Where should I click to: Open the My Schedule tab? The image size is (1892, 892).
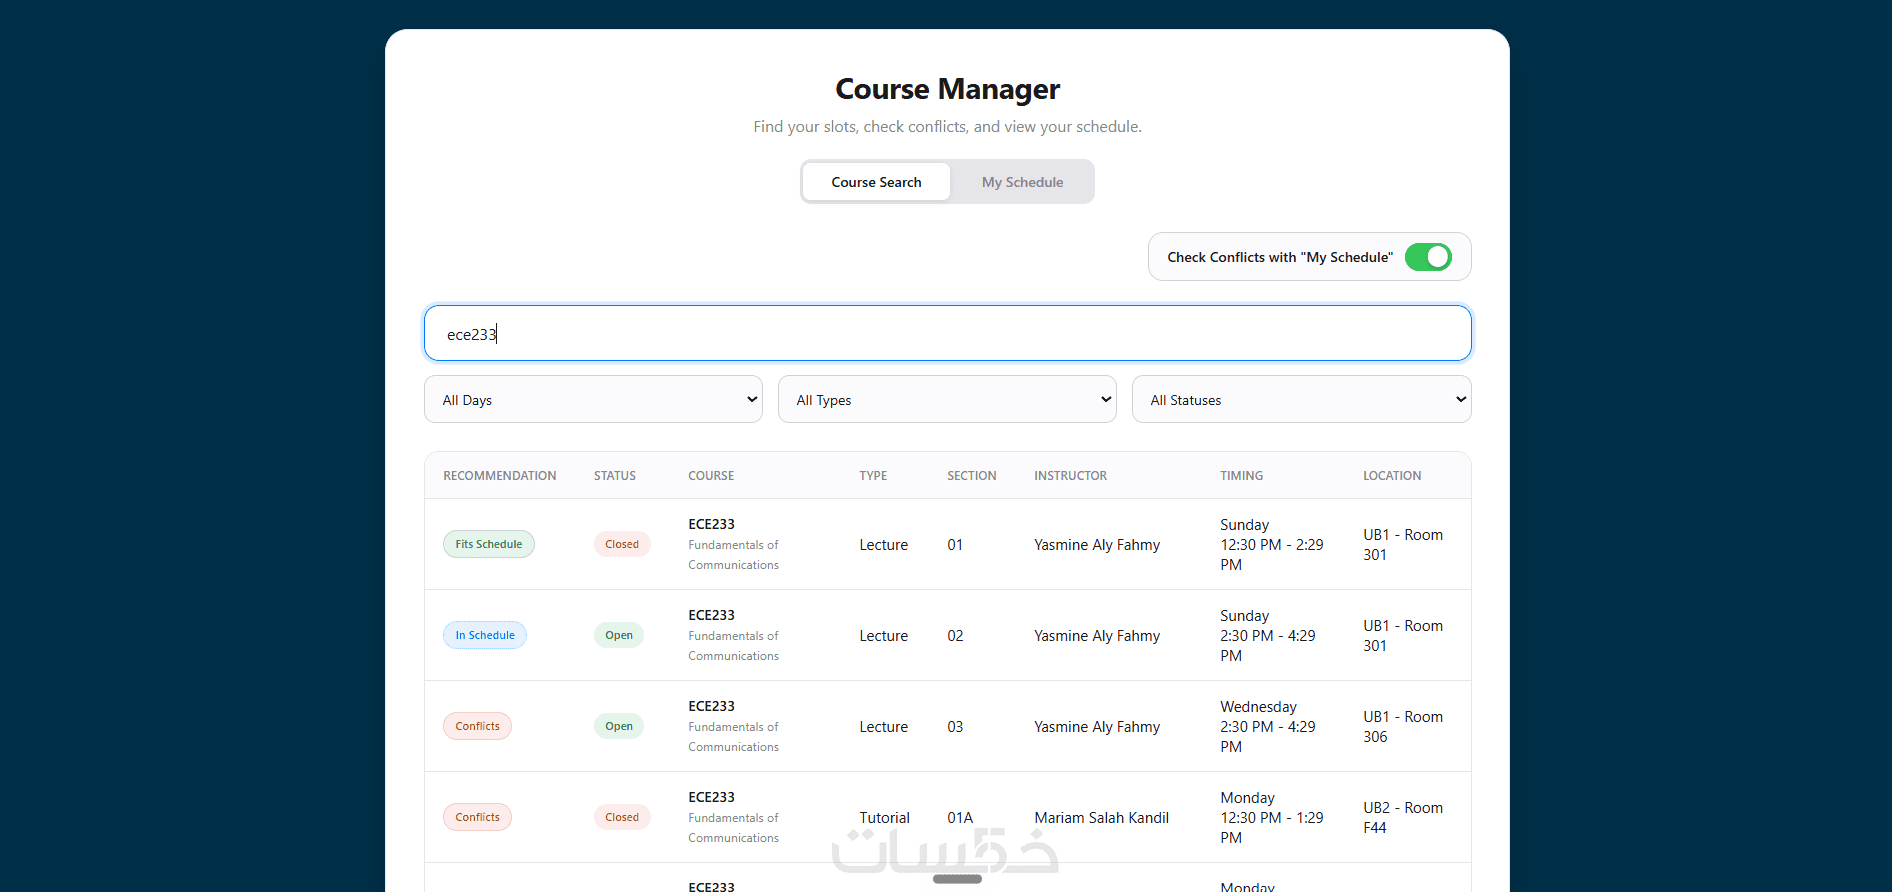1022,182
